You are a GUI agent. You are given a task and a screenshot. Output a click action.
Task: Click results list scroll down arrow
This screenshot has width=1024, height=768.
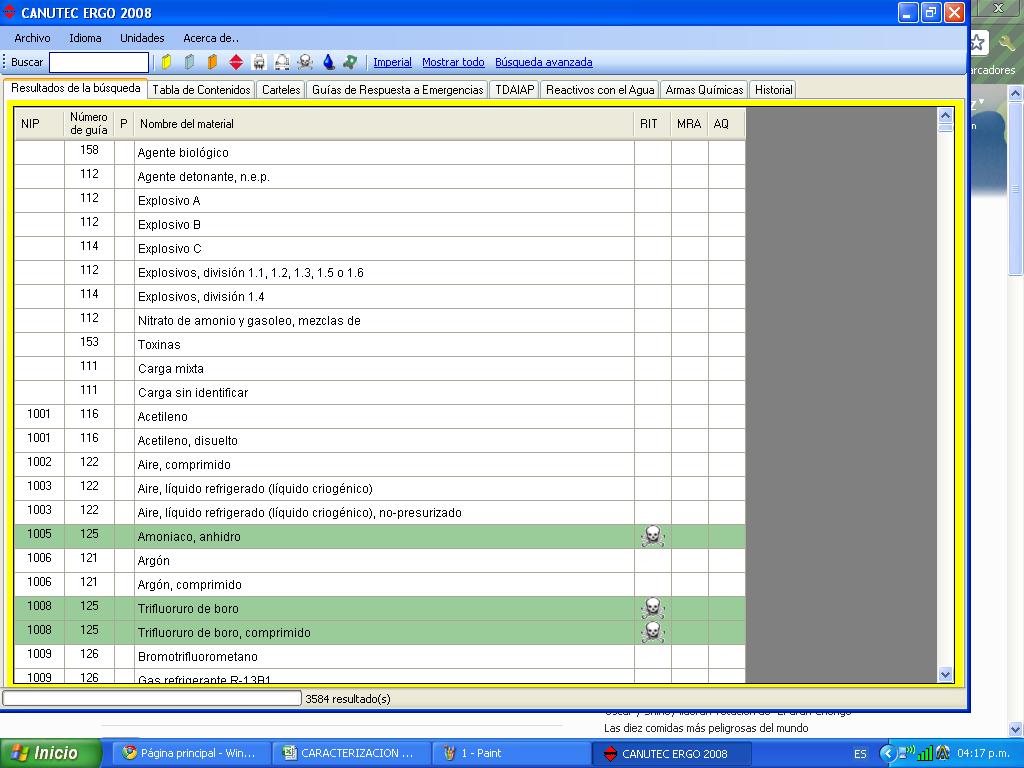[945, 675]
